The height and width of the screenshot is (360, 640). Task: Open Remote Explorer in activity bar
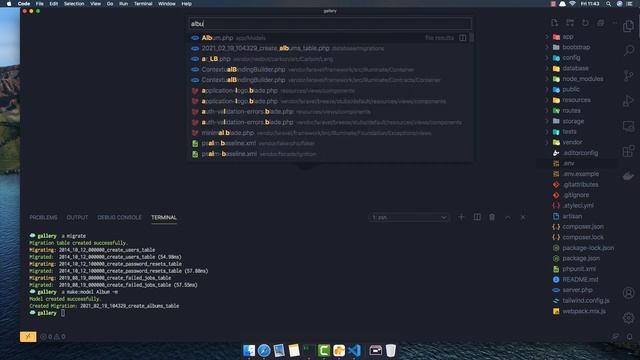[x=629, y=126]
